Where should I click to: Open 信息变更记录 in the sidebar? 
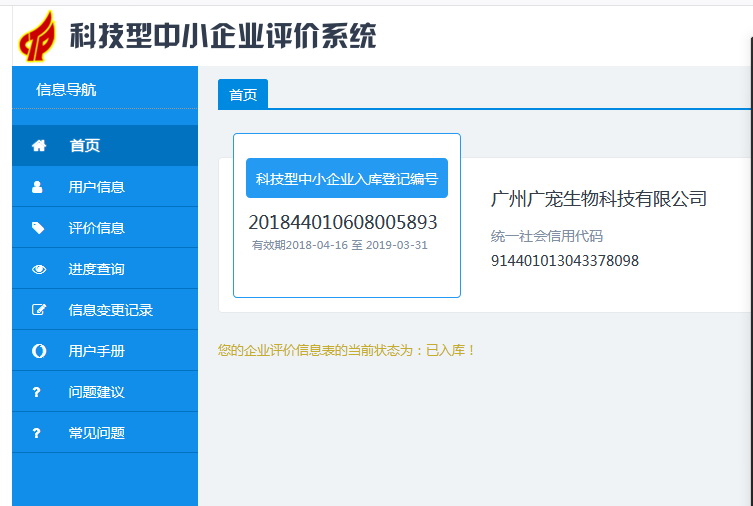(105, 310)
